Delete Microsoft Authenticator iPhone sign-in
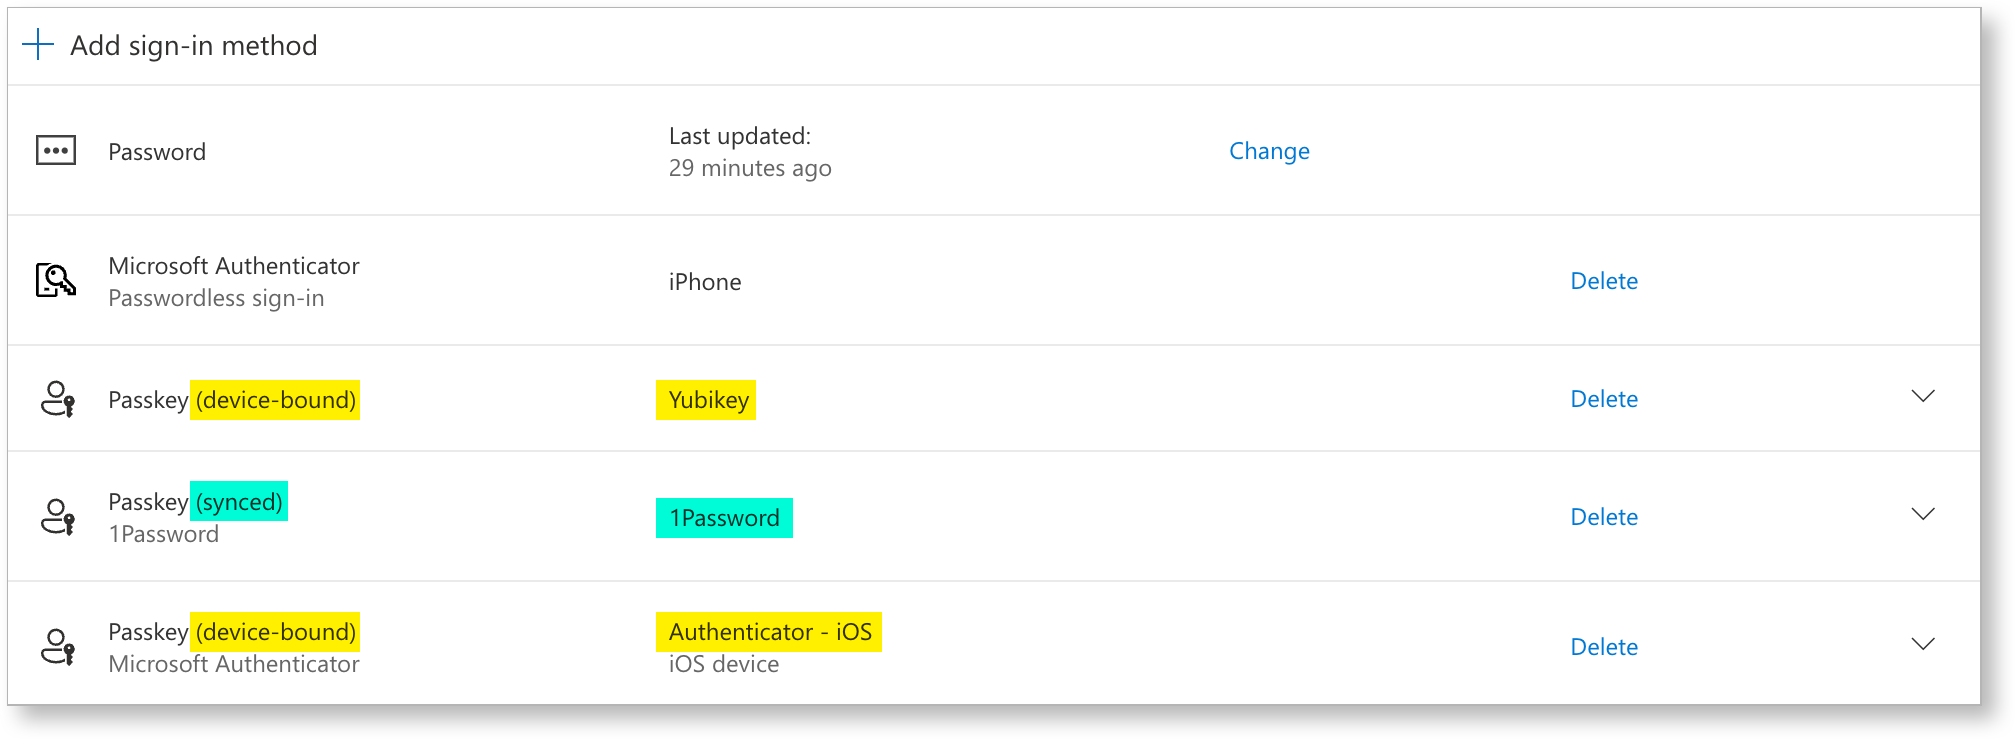 click(1603, 281)
